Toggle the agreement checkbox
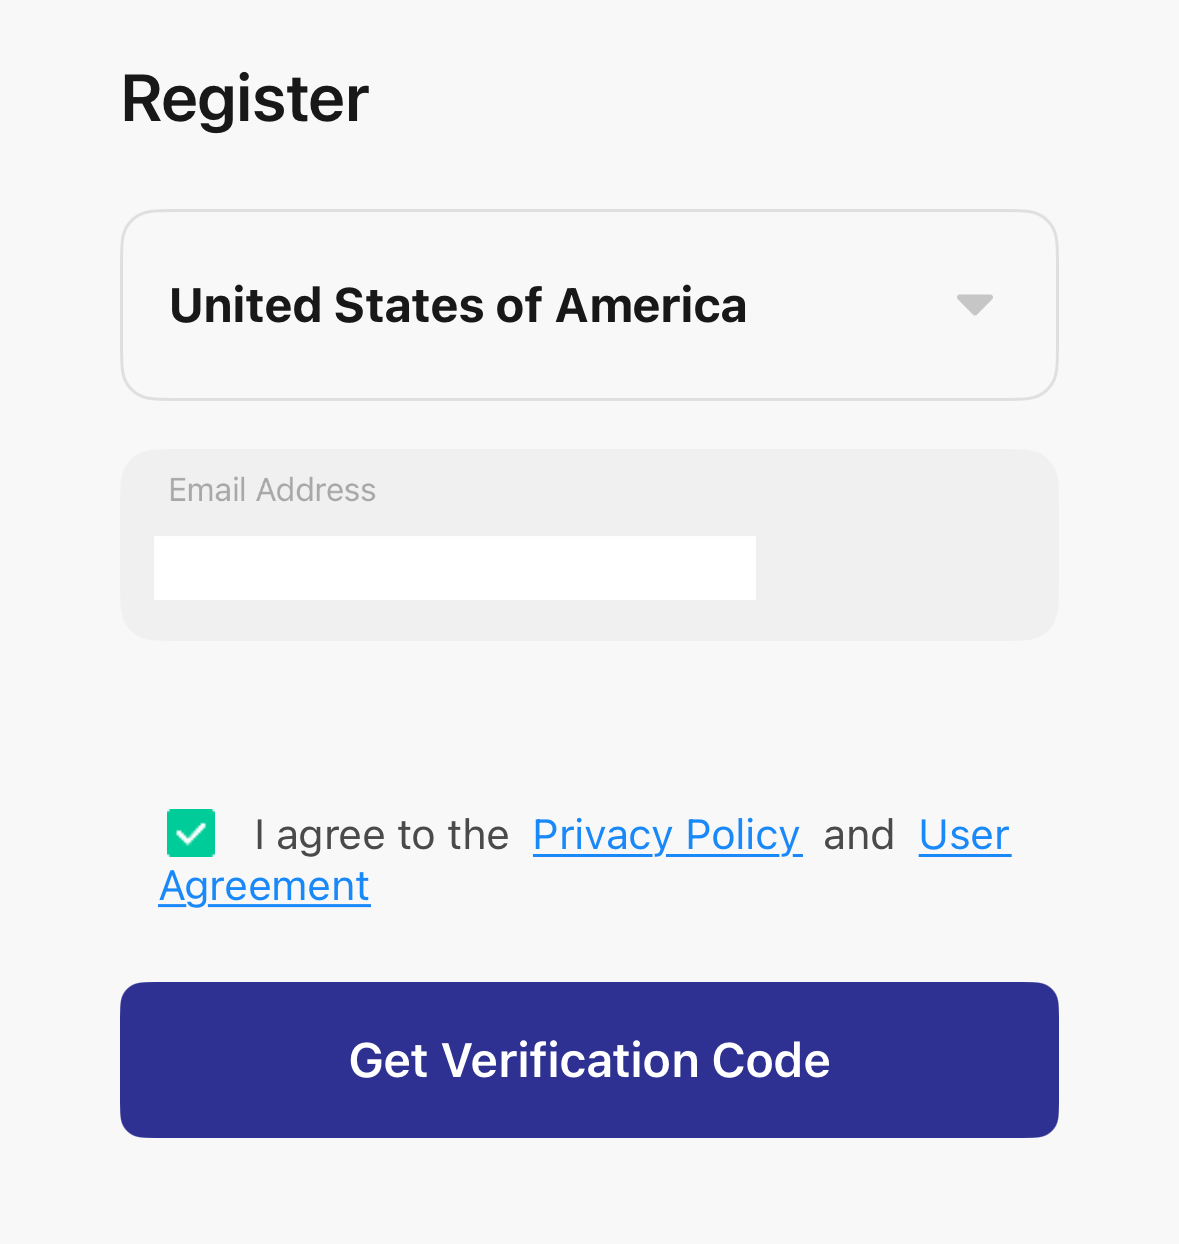The image size is (1179, 1244). click(191, 833)
